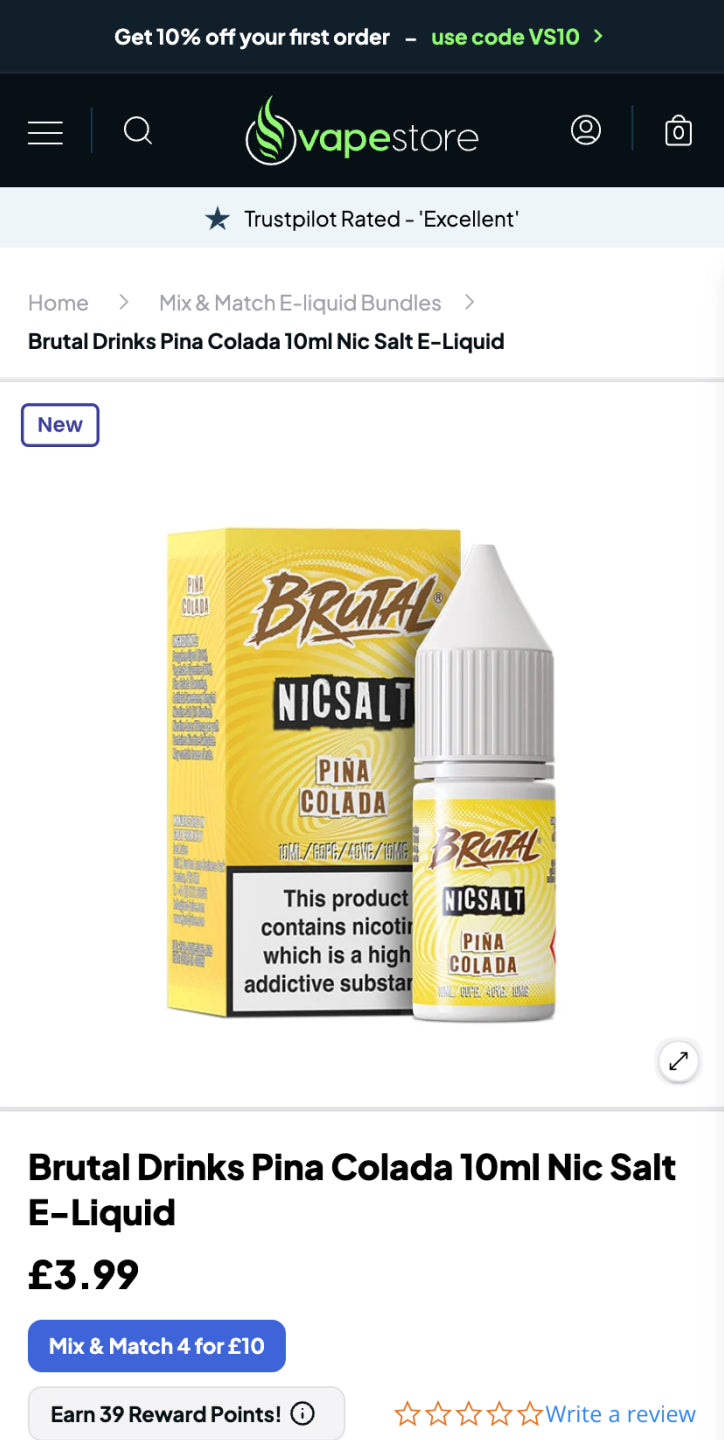Click Write a review link

(x=620, y=1414)
